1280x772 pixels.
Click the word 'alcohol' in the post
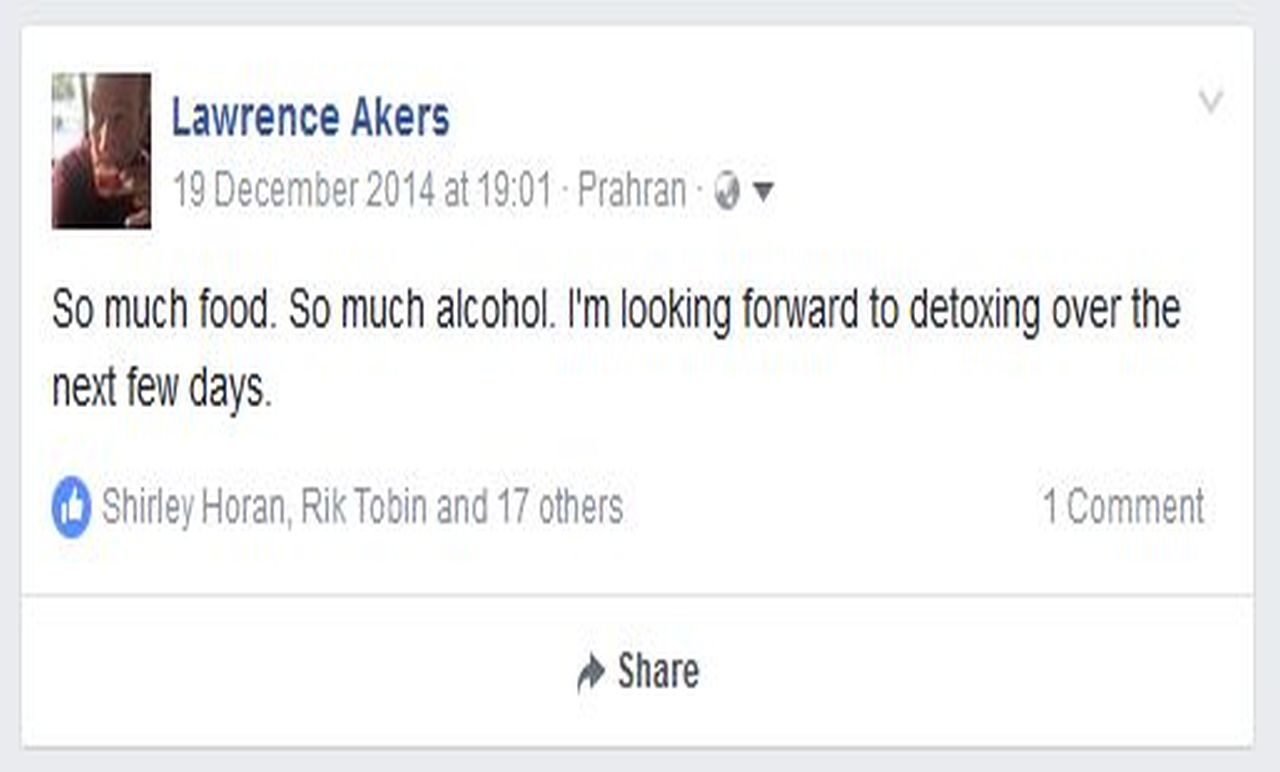coord(492,311)
